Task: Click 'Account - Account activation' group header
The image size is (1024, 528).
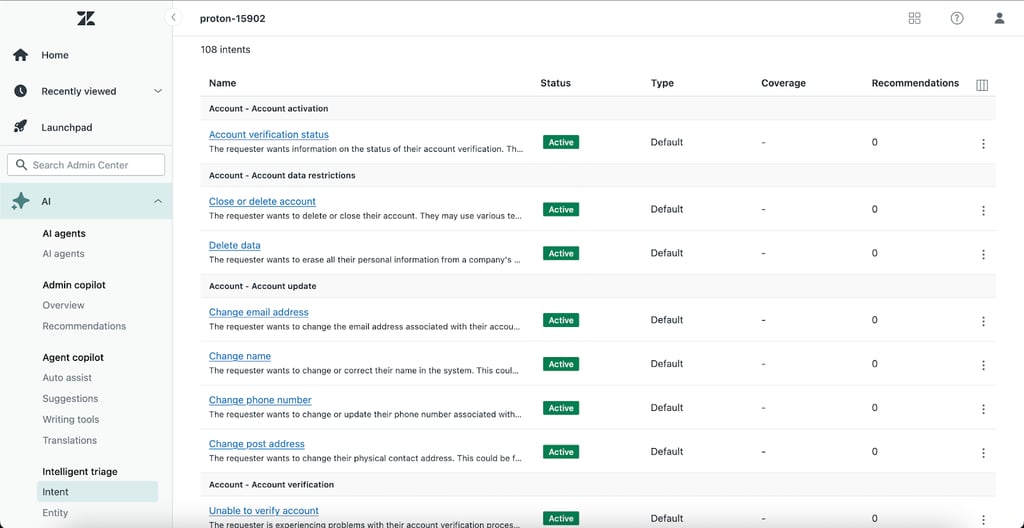Action: [x=268, y=108]
